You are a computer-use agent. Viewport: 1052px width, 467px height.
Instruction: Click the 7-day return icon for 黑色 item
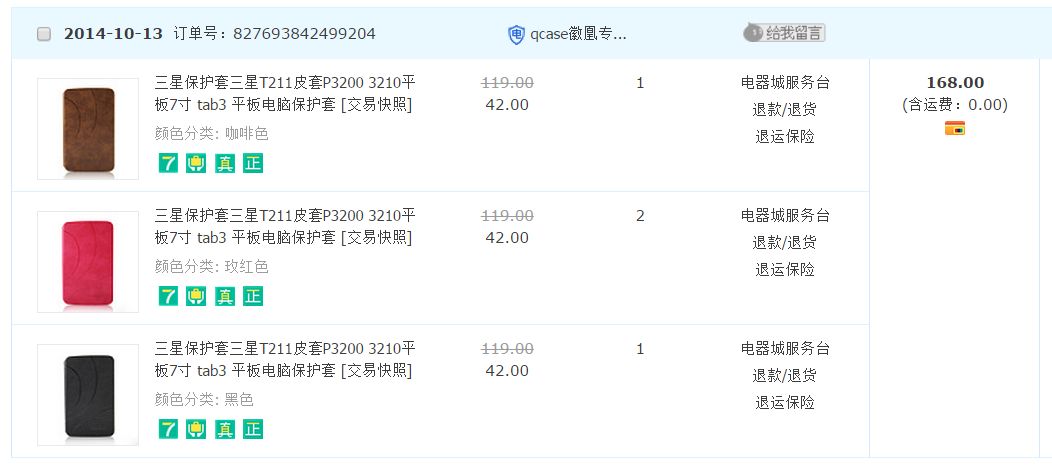point(168,429)
